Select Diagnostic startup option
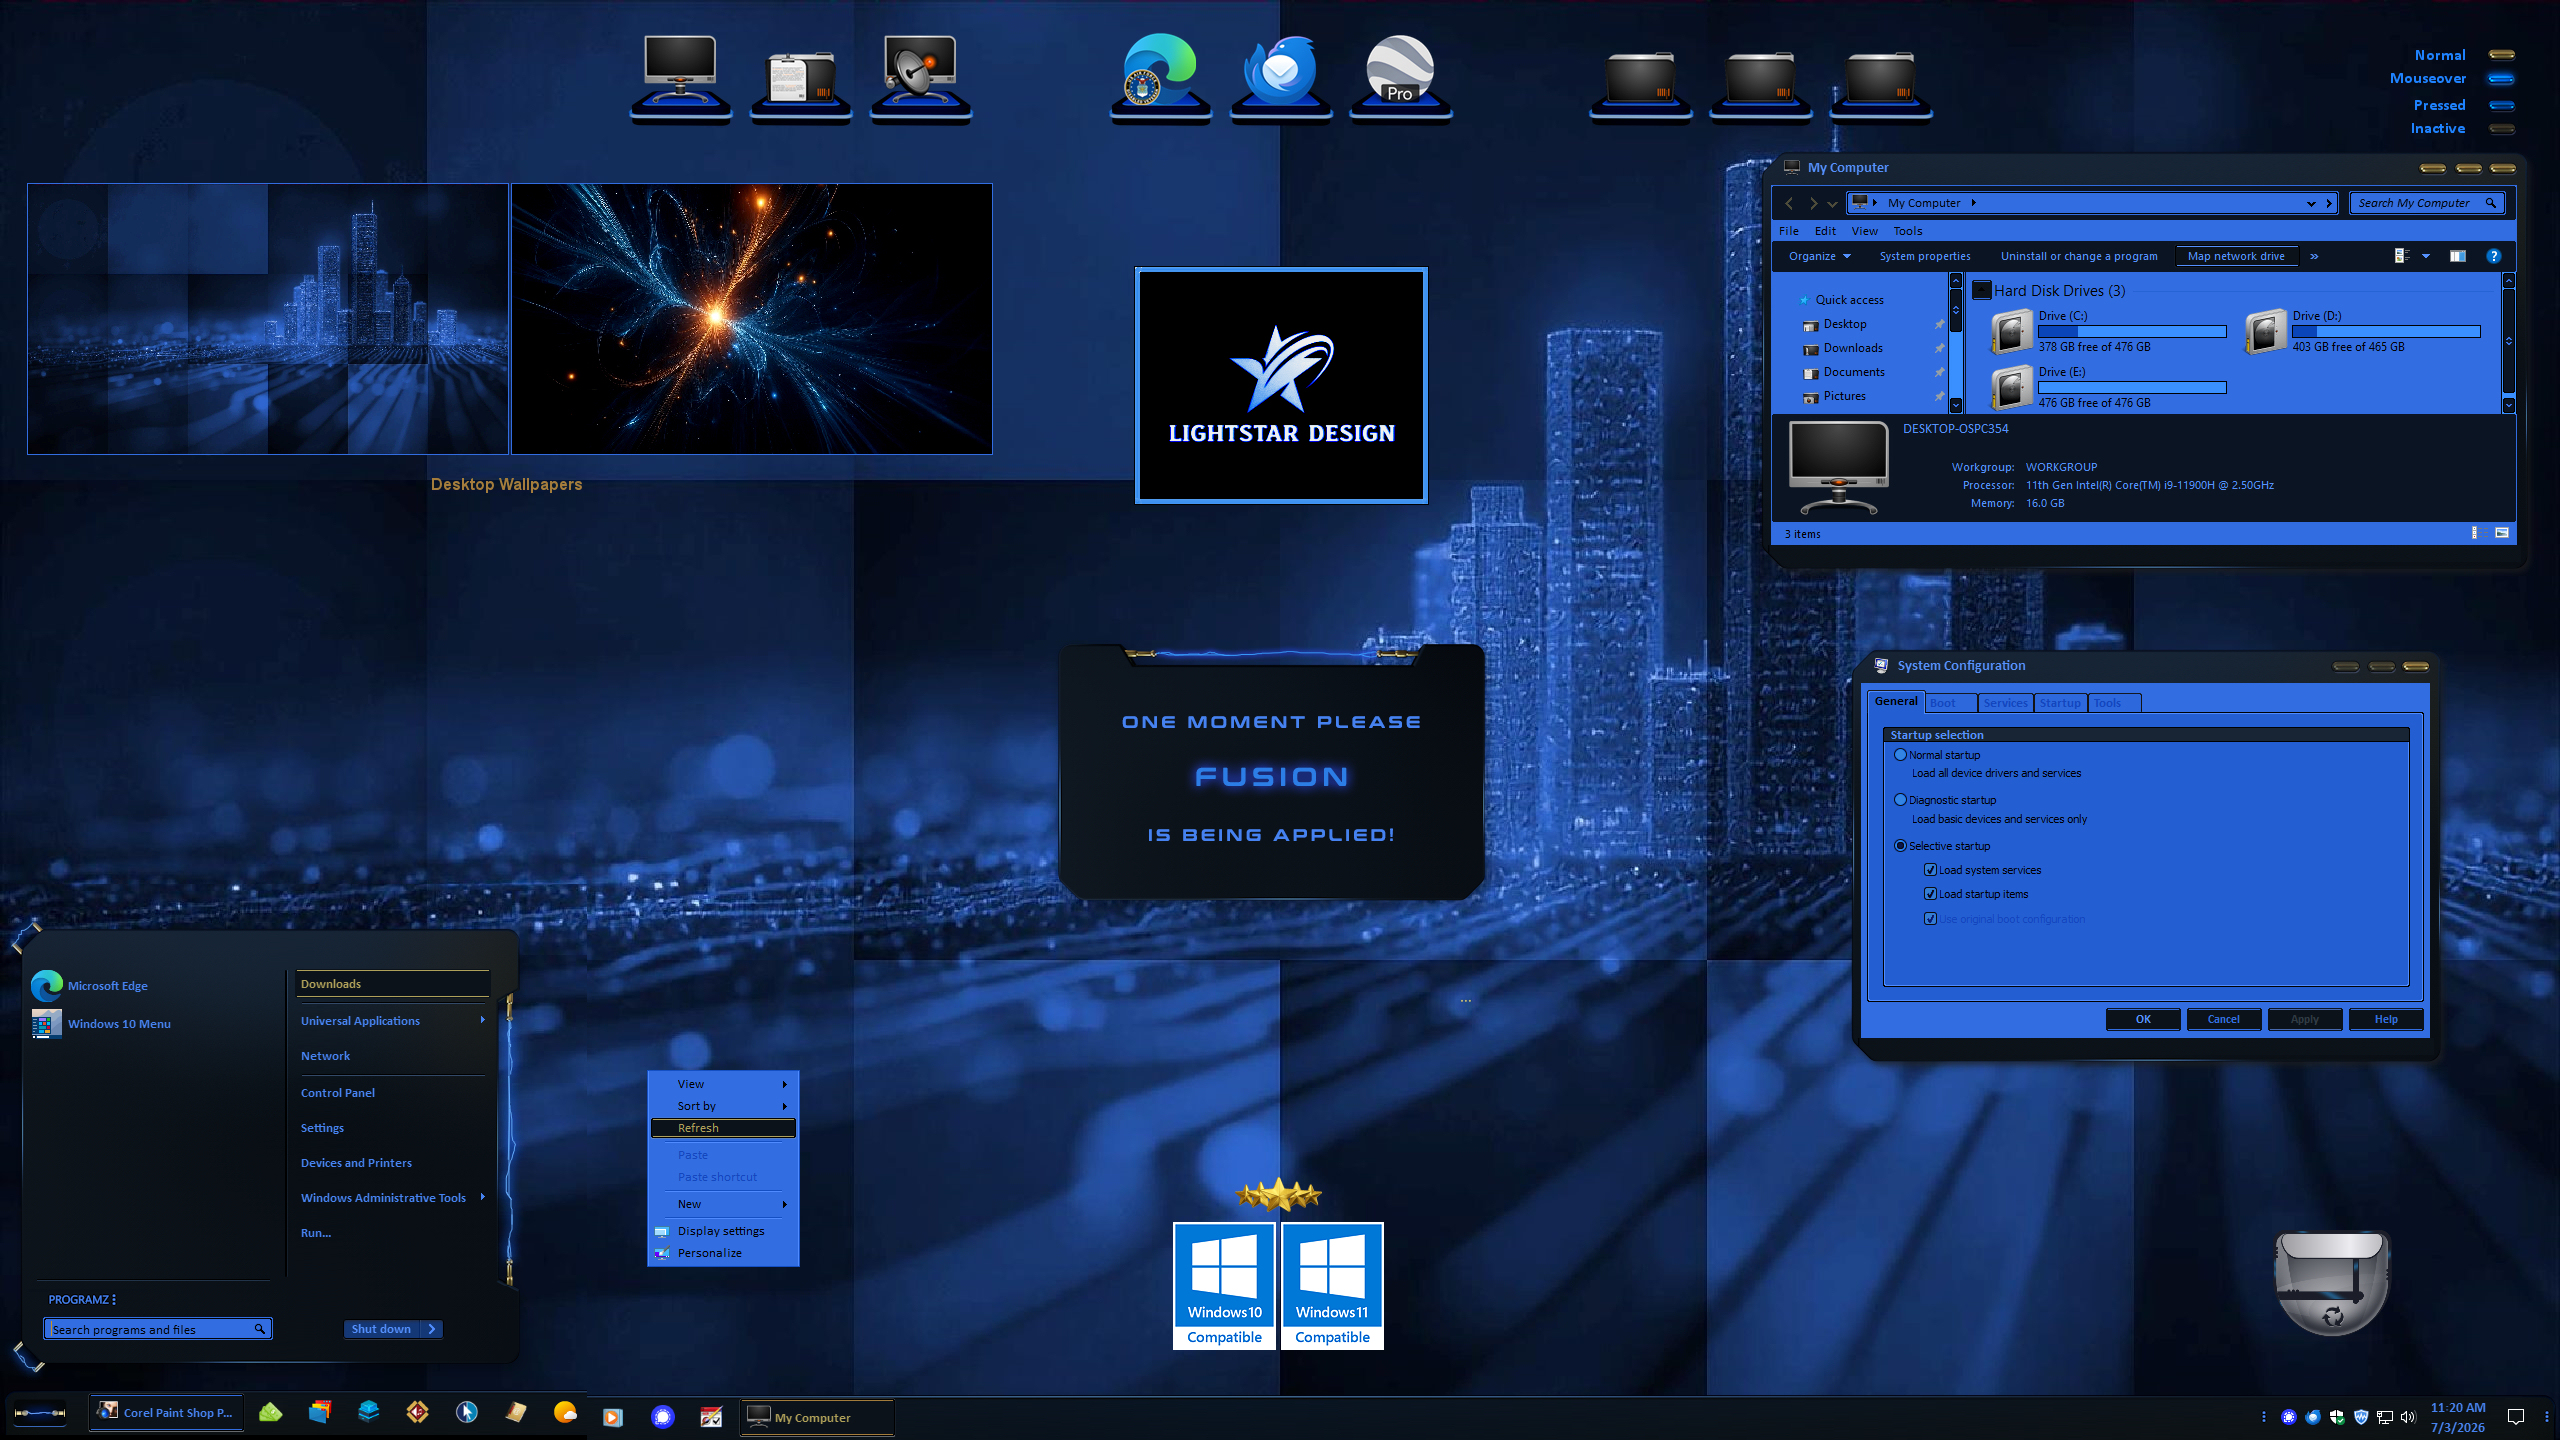This screenshot has height=1440, width=2560. (x=1900, y=800)
